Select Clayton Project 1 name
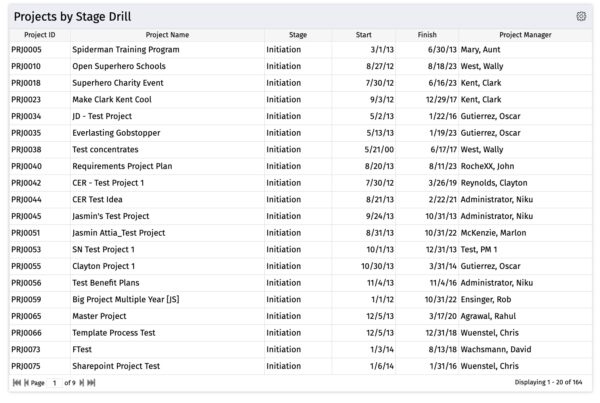The height and width of the screenshot is (403, 600). tap(104, 266)
